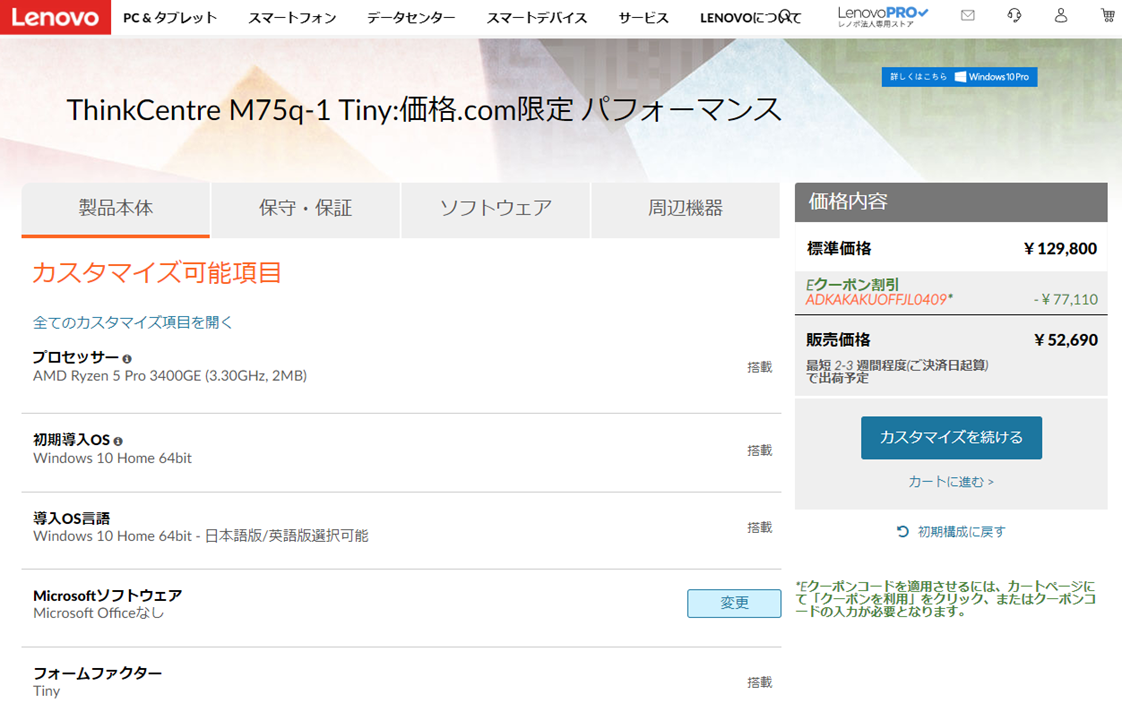Image resolution: width=1122 pixels, height=720 pixels.
Task: Click the プロセッサー row heading
Action: click(x=75, y=357)
